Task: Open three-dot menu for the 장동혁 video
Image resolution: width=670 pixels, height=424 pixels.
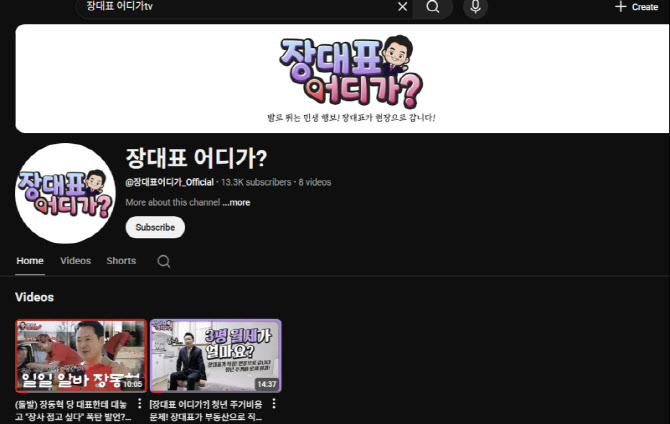Action: point(140,404)
